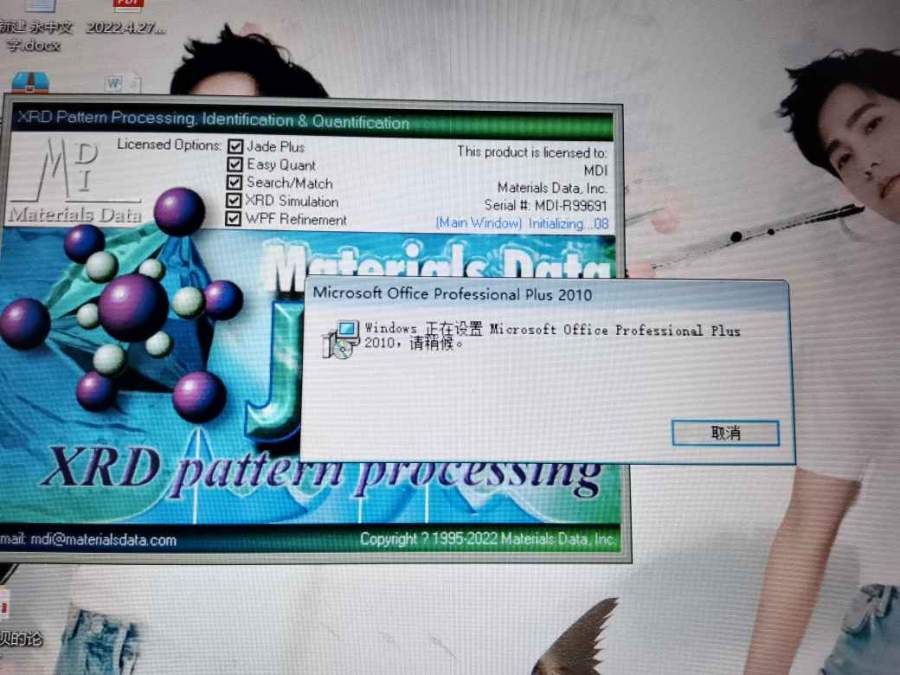Click the 'Licensed Options:' label
Viewport: 900px width, 675px height.
pos(169,145)
